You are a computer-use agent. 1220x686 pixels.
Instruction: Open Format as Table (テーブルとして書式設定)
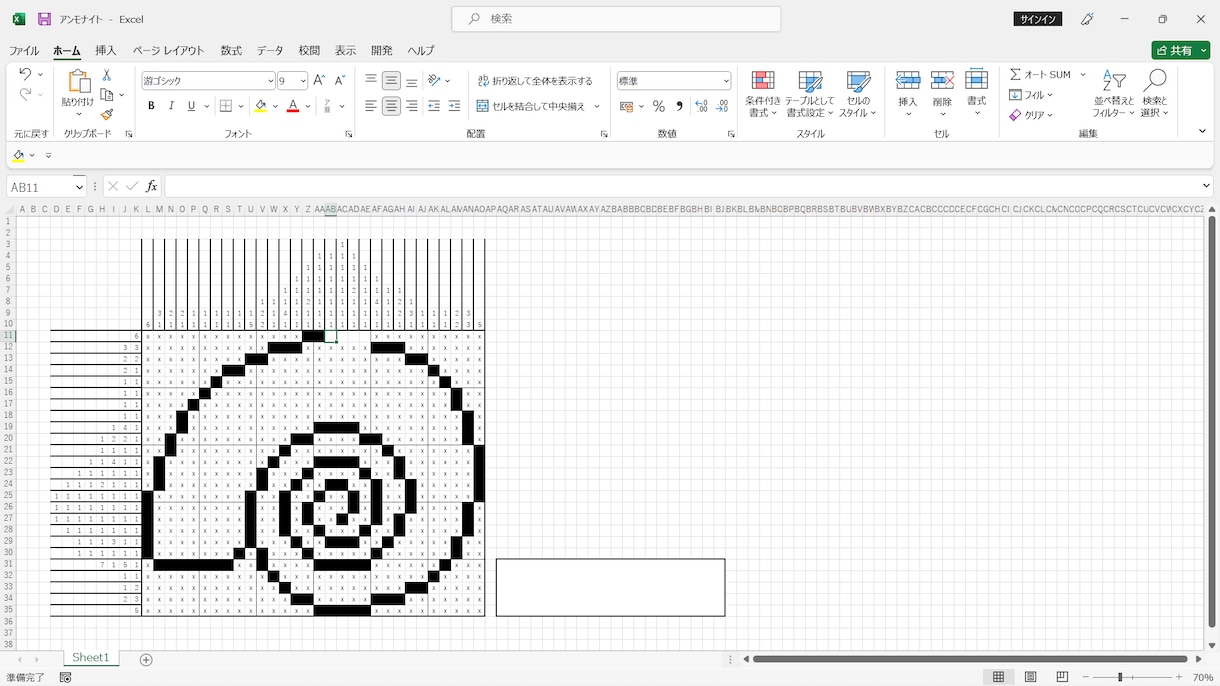pyautogui.click(x=809, y=95)
